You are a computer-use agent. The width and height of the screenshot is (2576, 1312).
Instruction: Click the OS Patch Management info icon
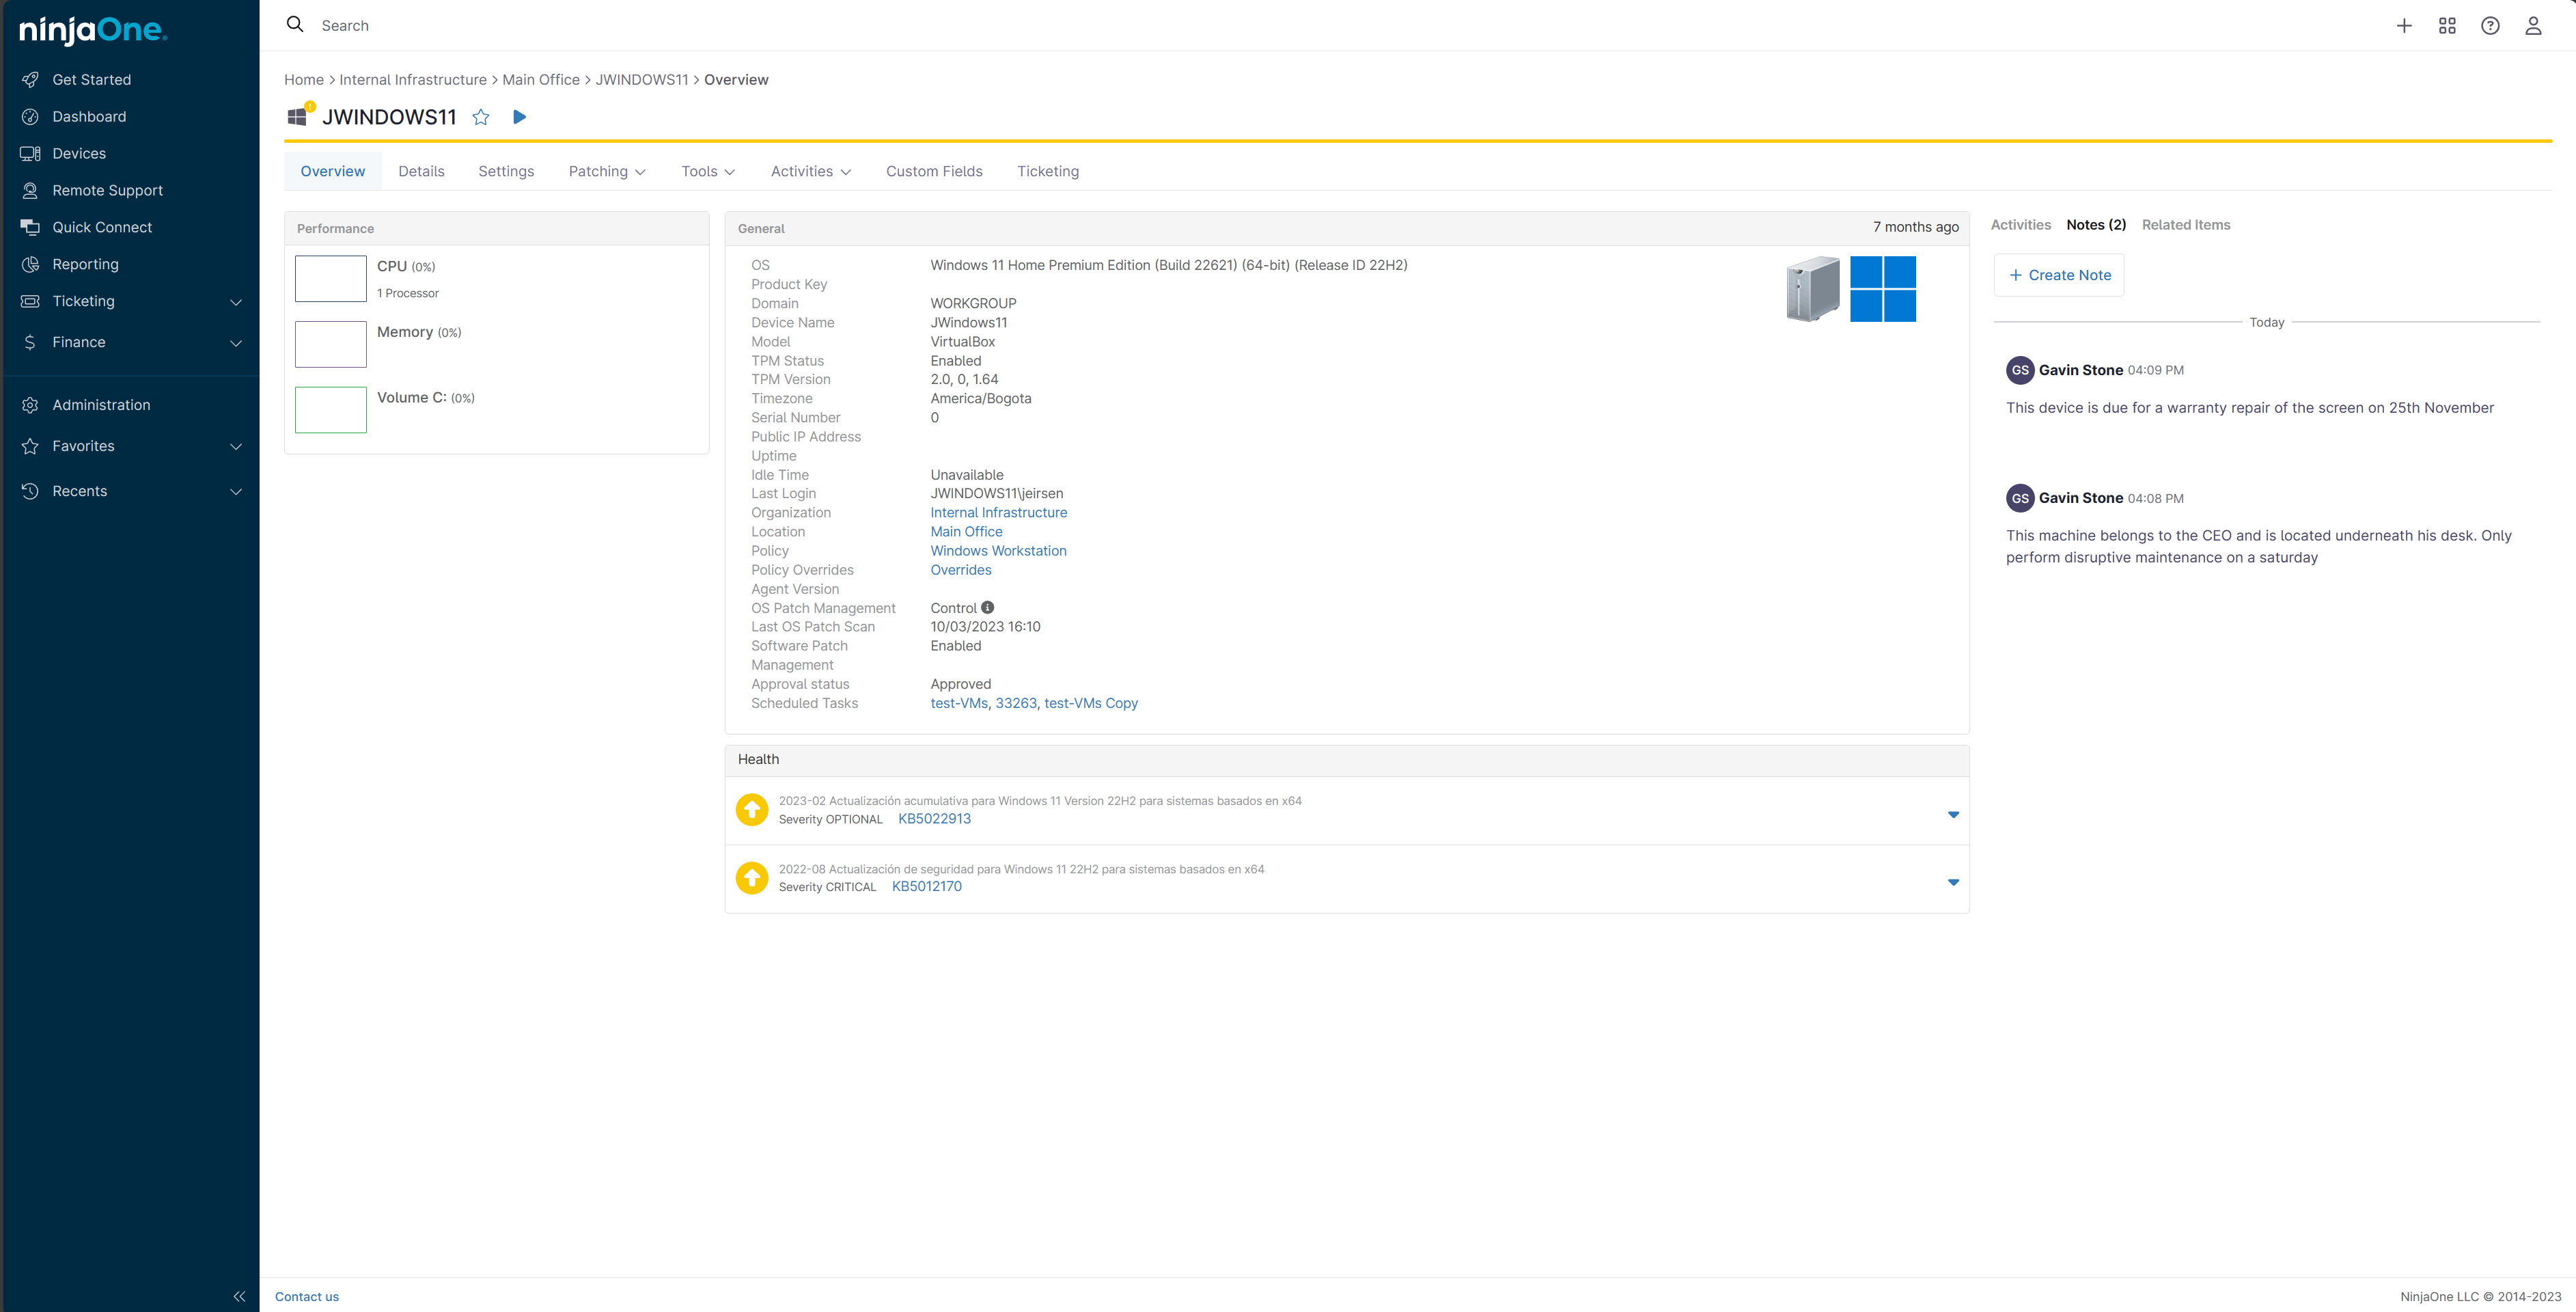point(987,607)
